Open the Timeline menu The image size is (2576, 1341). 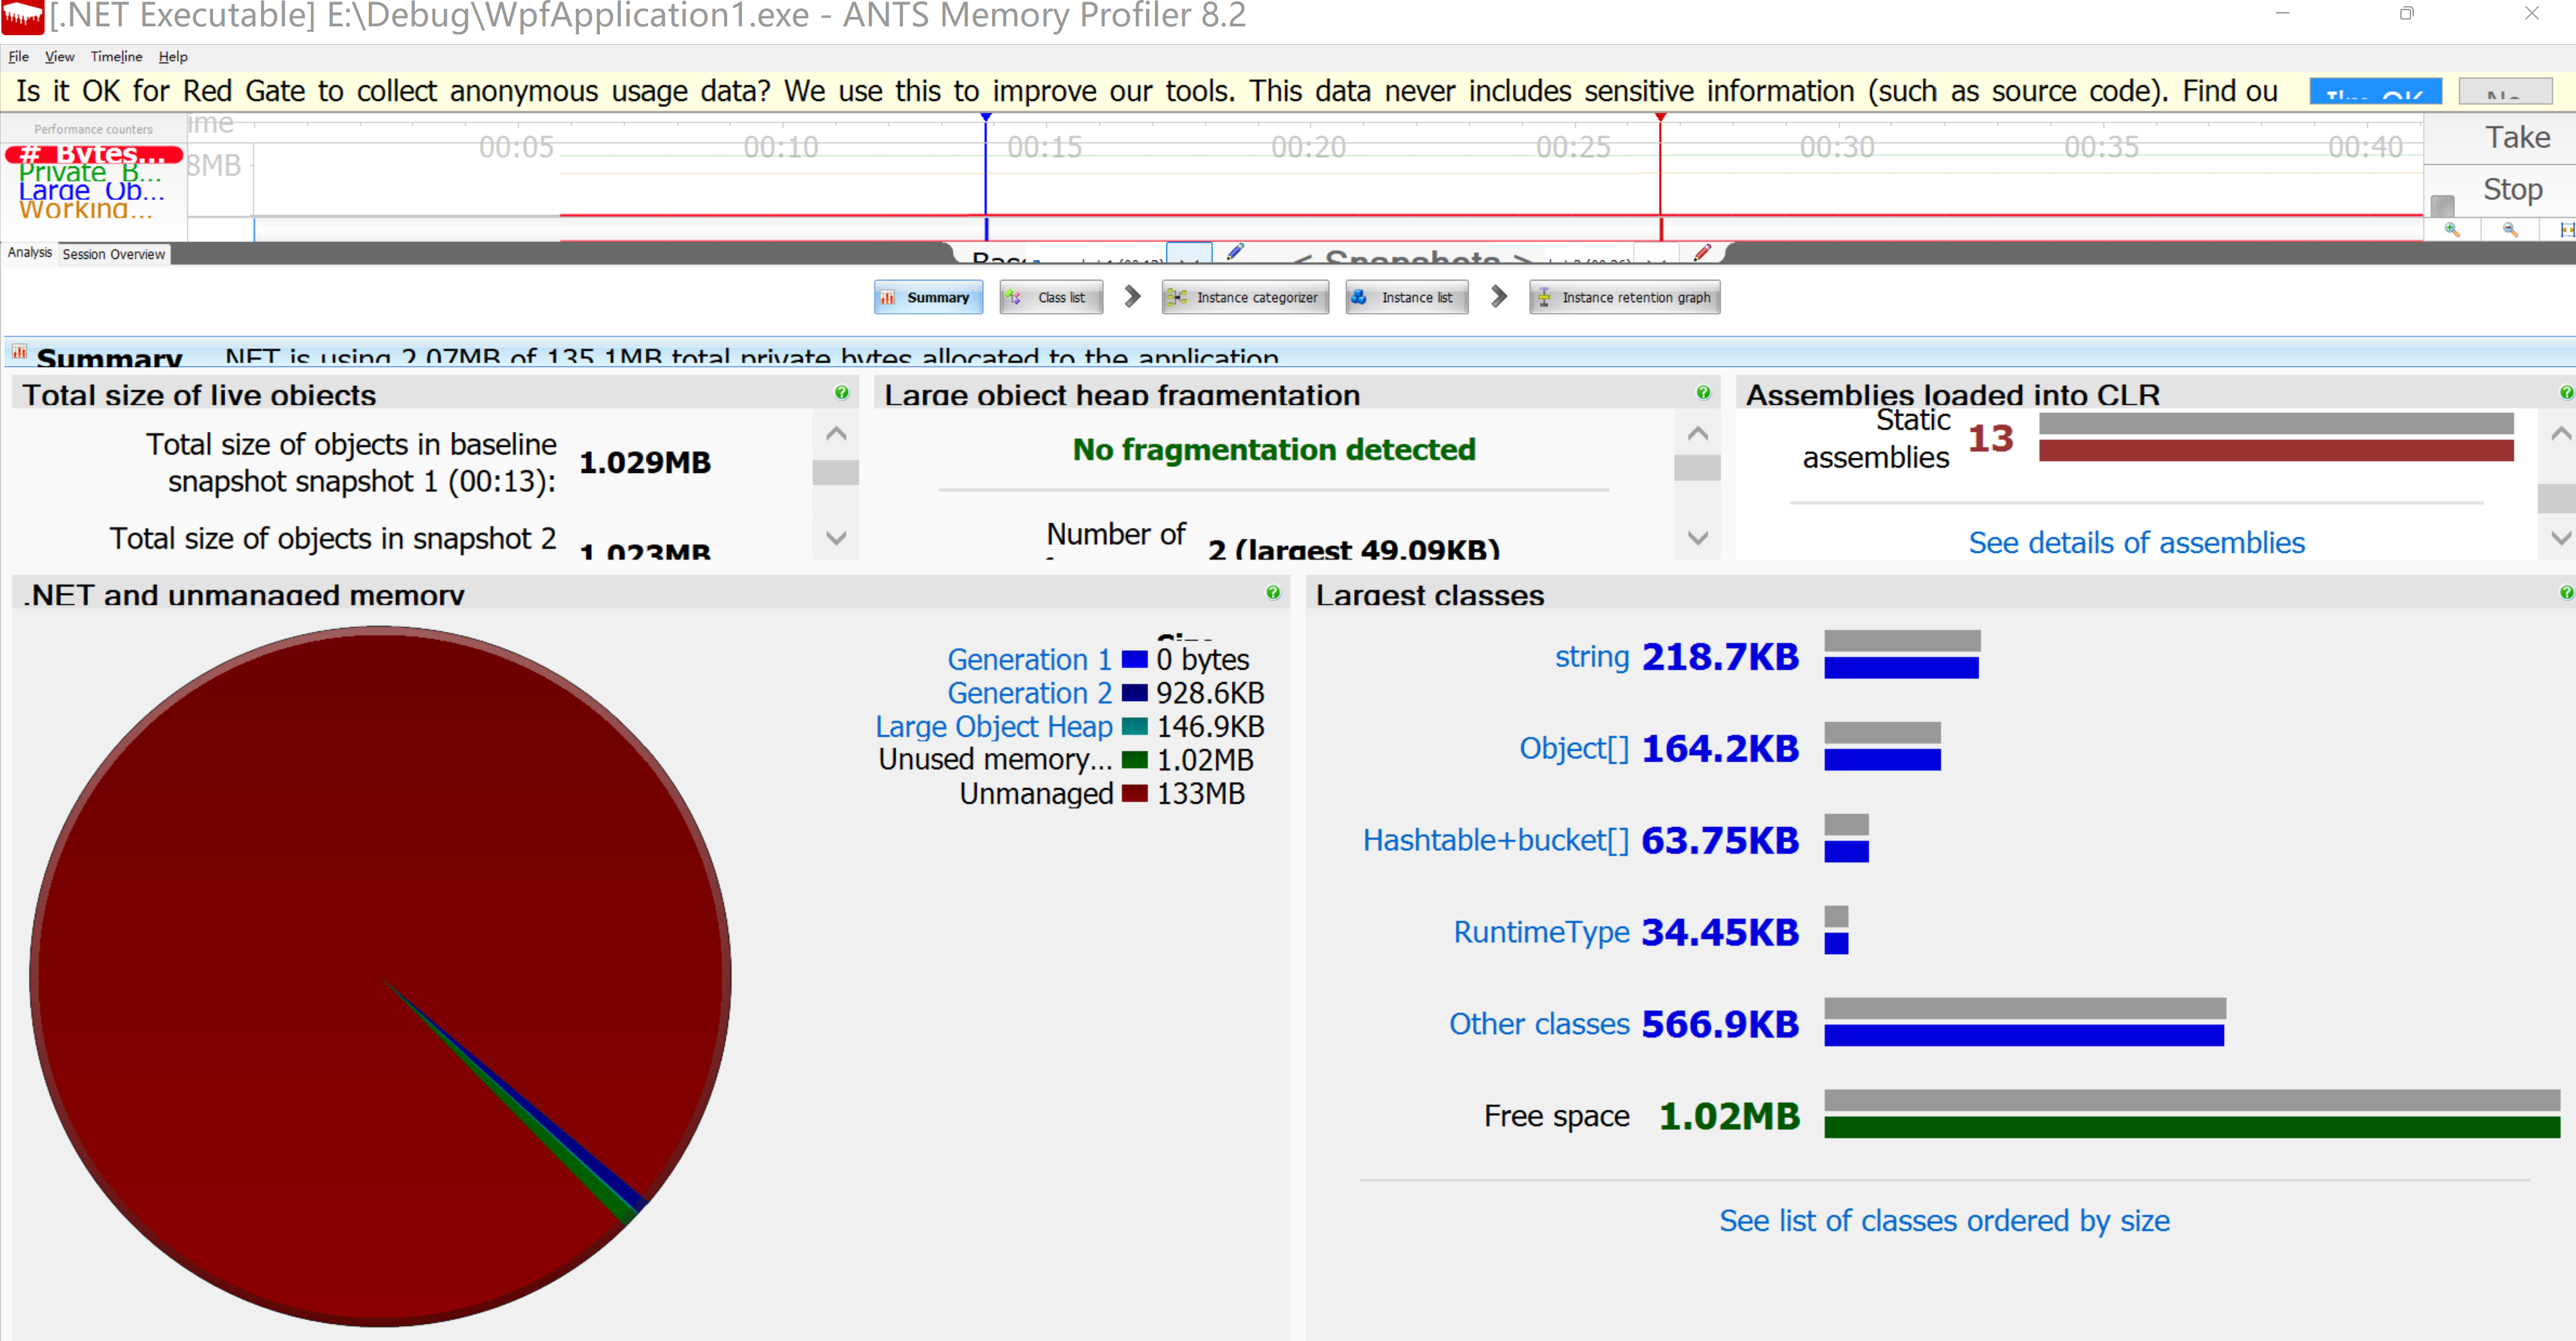[x=116, y=57]
